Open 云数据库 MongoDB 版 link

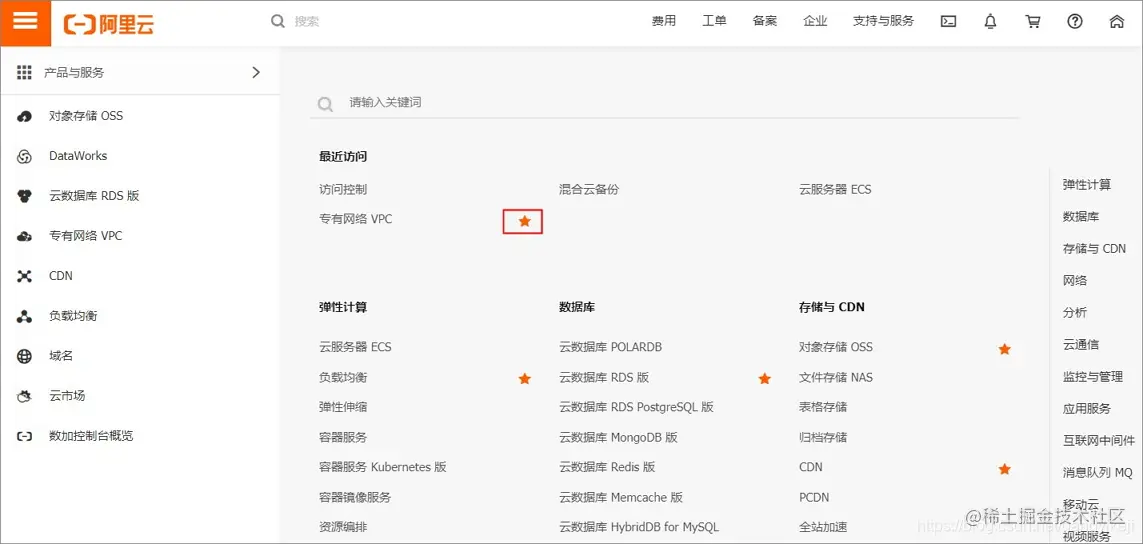618,438
